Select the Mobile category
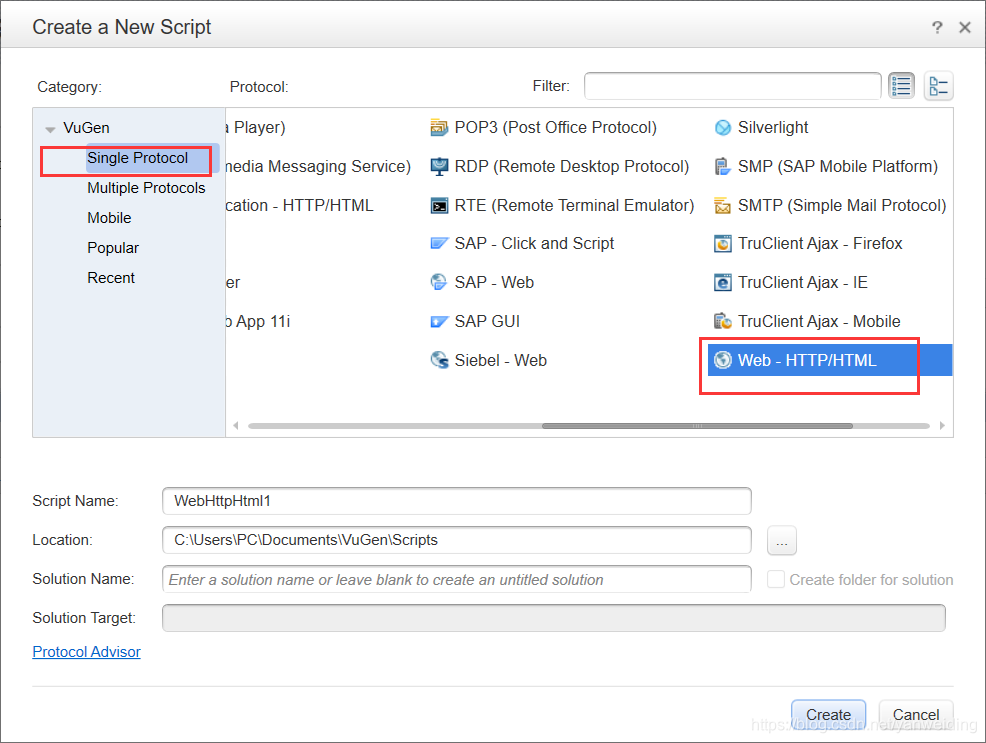986x743 pixels. click(109, 218)
